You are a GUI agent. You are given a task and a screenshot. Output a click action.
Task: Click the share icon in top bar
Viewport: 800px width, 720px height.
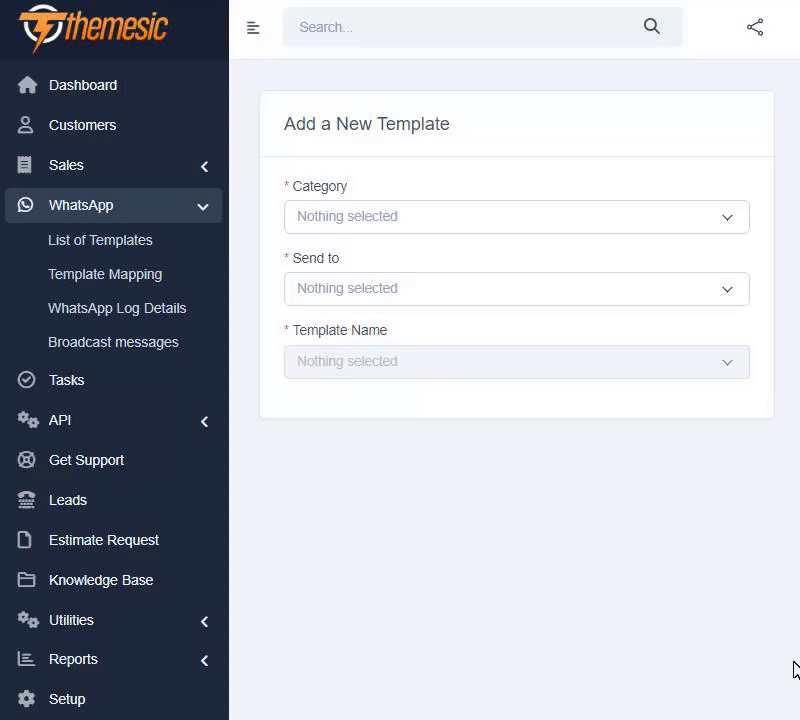[x=754, y=27]
